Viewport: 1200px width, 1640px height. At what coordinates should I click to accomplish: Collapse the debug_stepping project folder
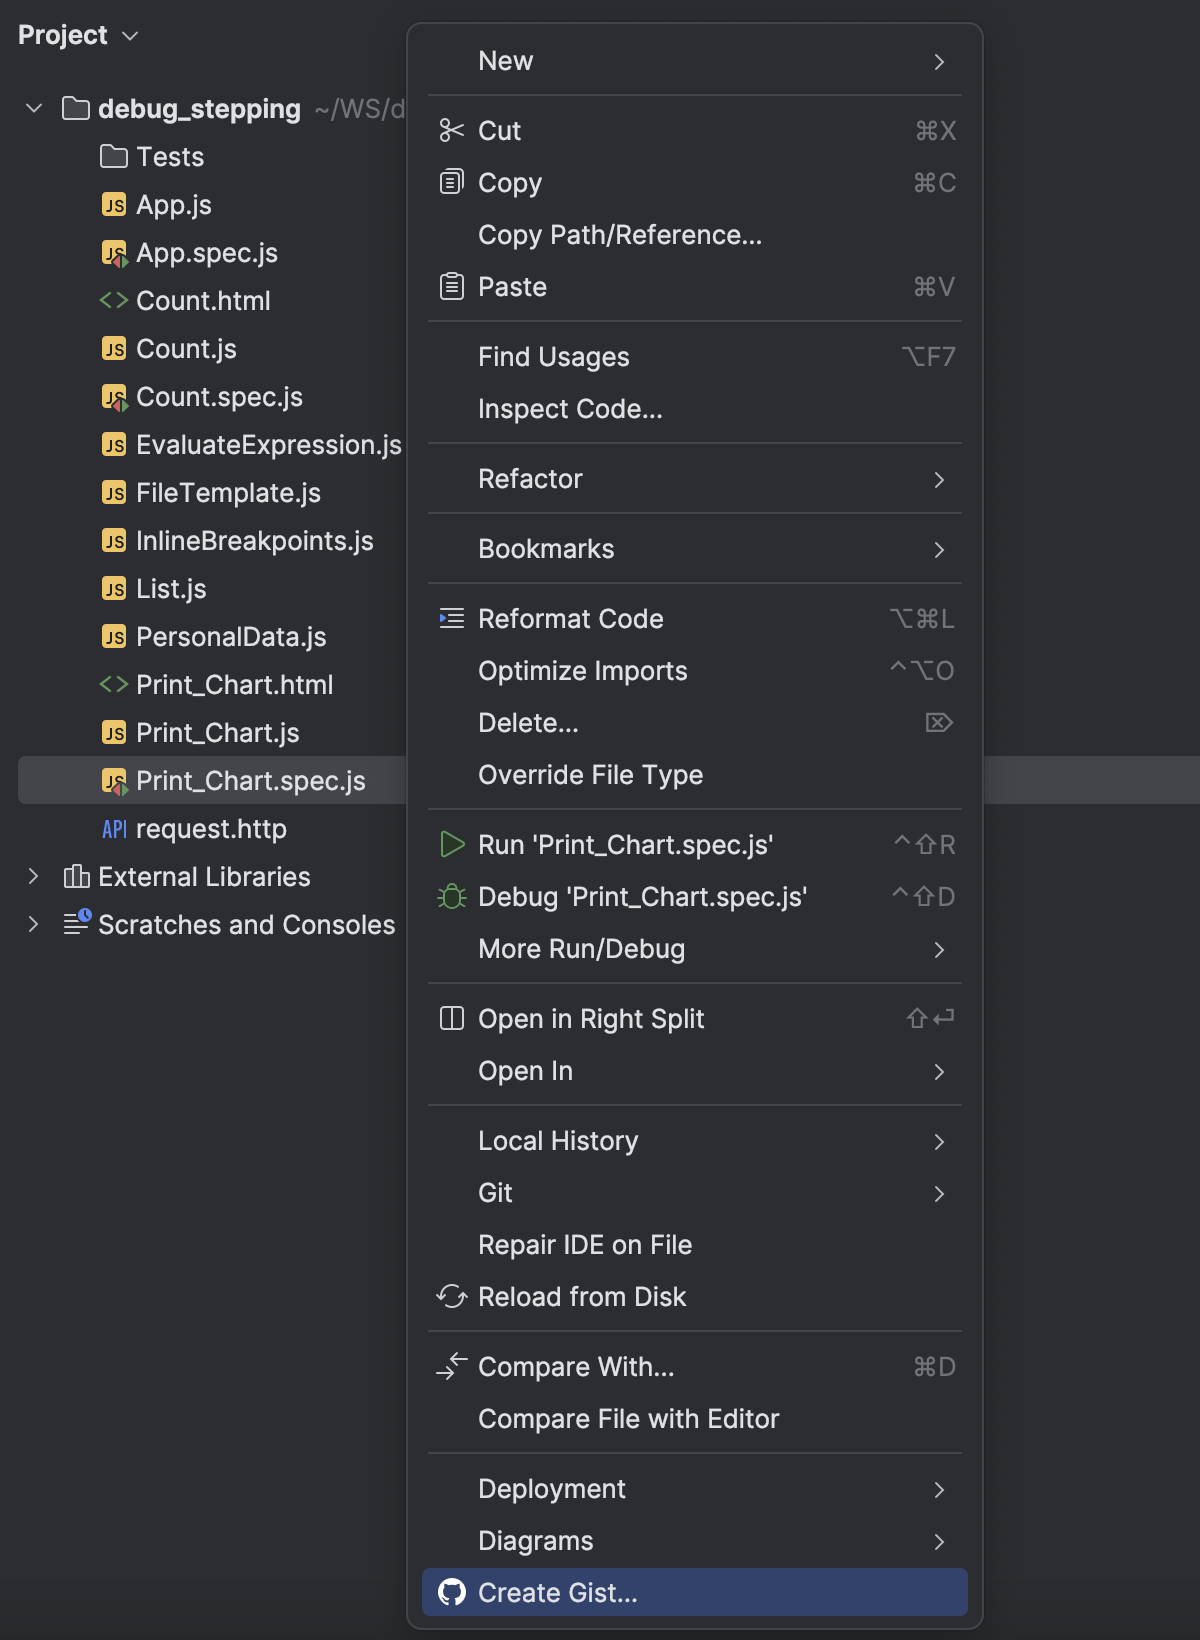tap(34, 108)
